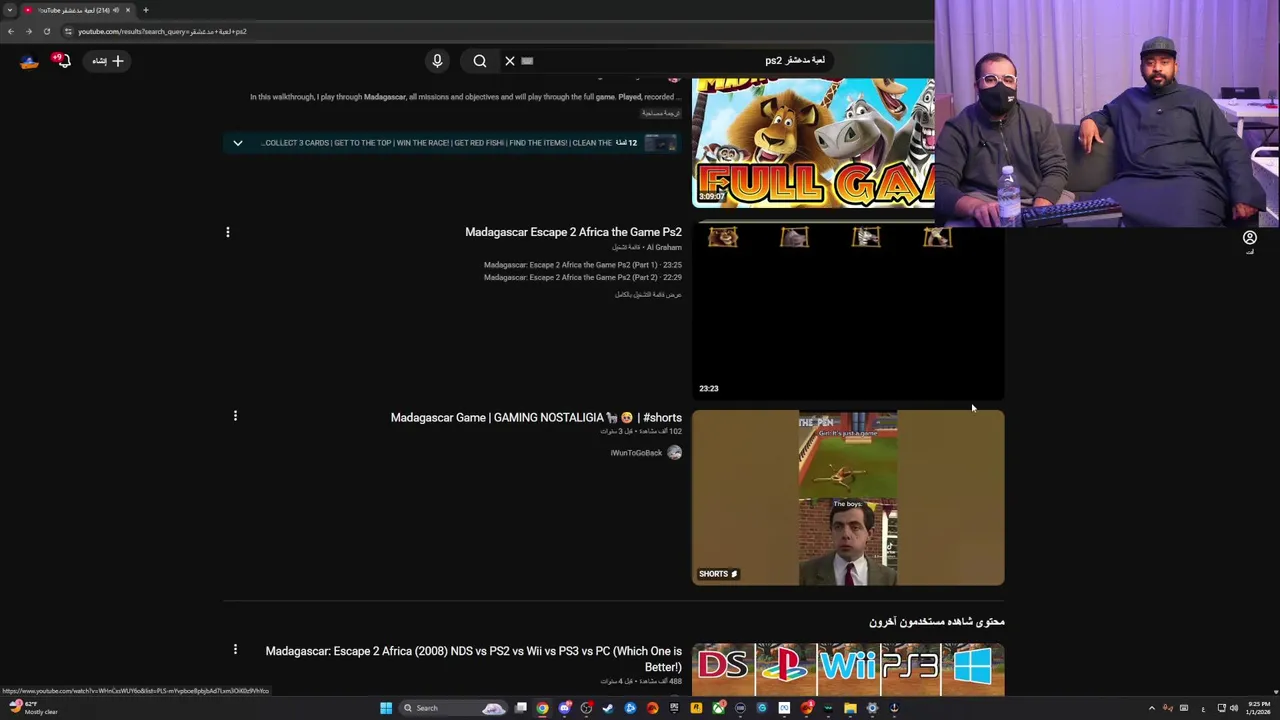This screenshot has height=720, width=1280.
Task: Open more options for Escape 2 Africa playlist
Action: (228, 232)
